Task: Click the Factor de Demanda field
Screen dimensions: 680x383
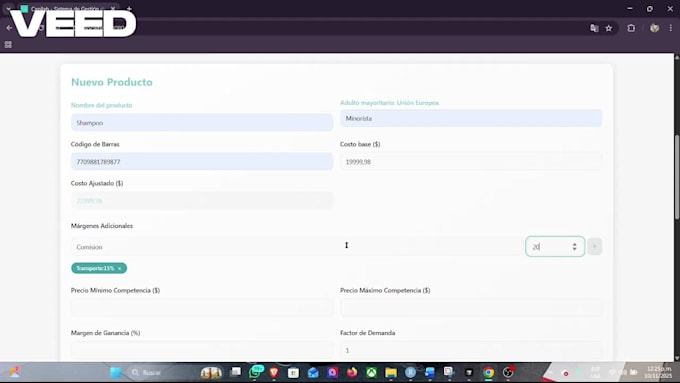Action: point(471,350)
